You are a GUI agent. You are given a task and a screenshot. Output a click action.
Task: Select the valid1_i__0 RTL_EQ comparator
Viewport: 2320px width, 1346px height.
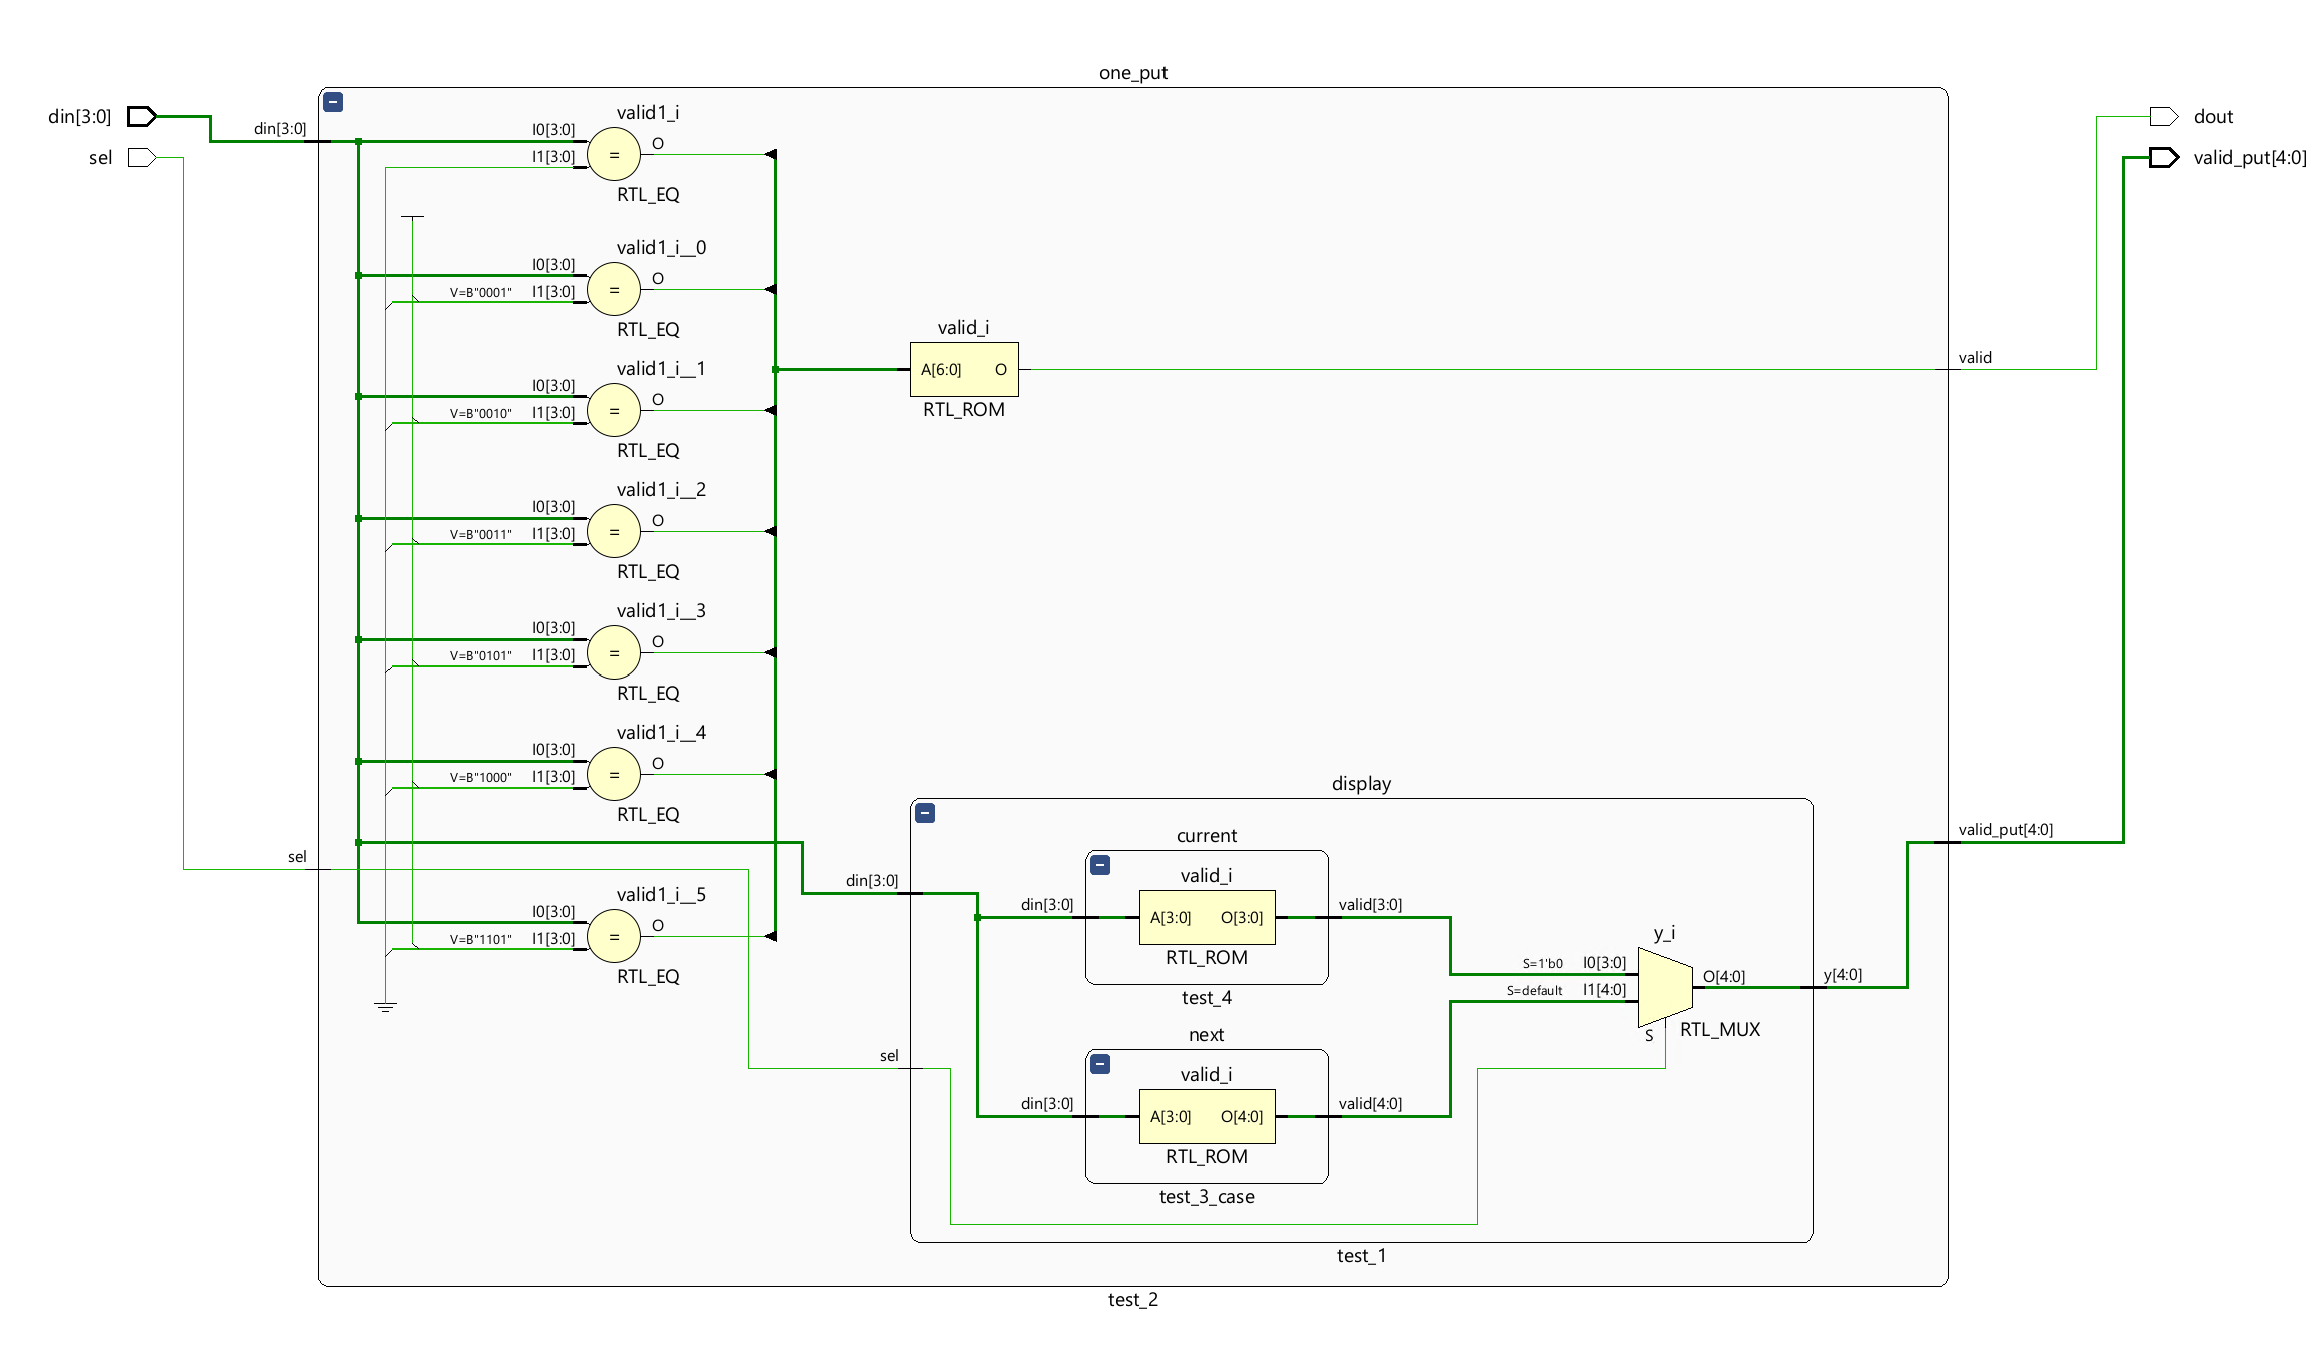[614, 289]
